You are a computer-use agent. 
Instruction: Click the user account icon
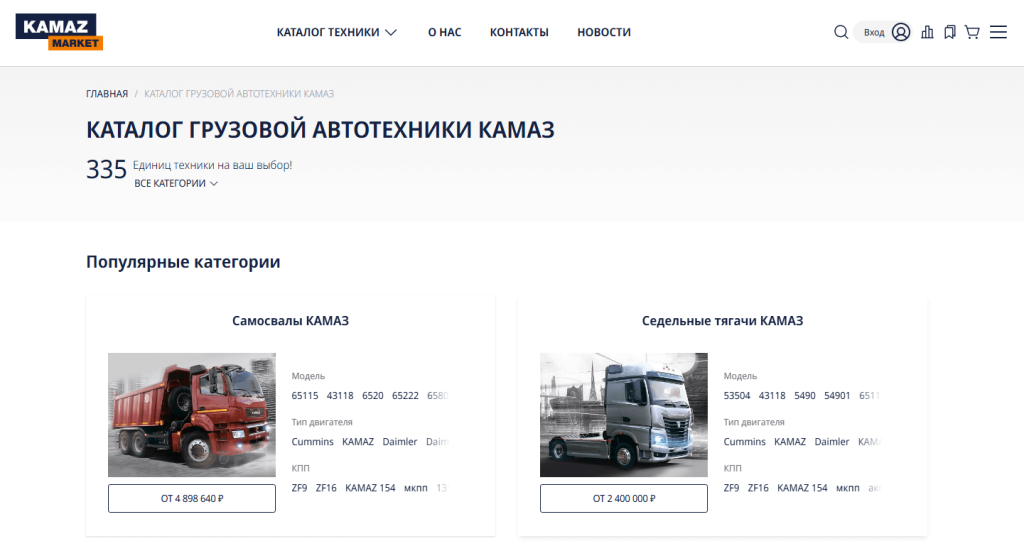click(x=901, y=32)
